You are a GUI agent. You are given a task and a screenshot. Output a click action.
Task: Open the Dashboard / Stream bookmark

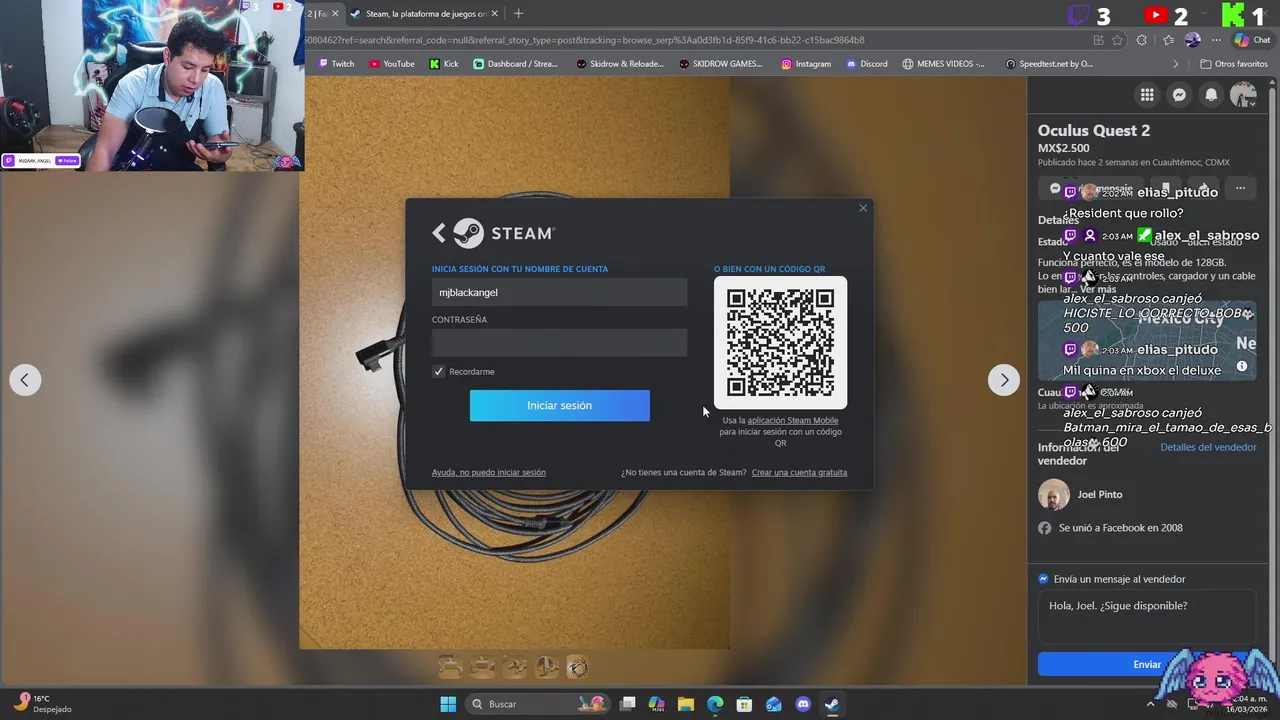pyautogui.click(x=516, y=64)
